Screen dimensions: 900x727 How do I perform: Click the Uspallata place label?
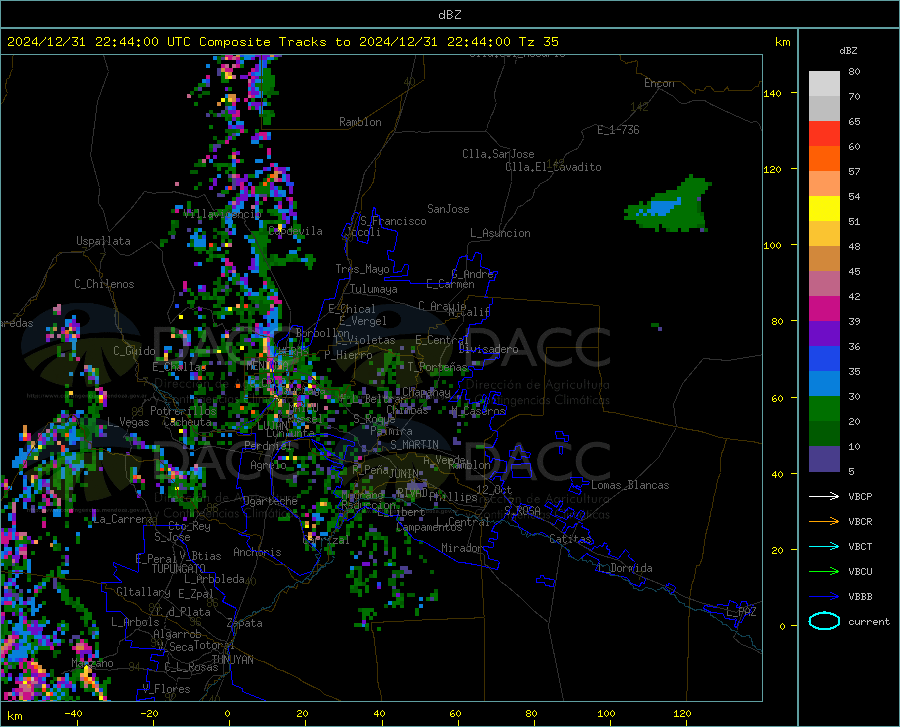103,241
